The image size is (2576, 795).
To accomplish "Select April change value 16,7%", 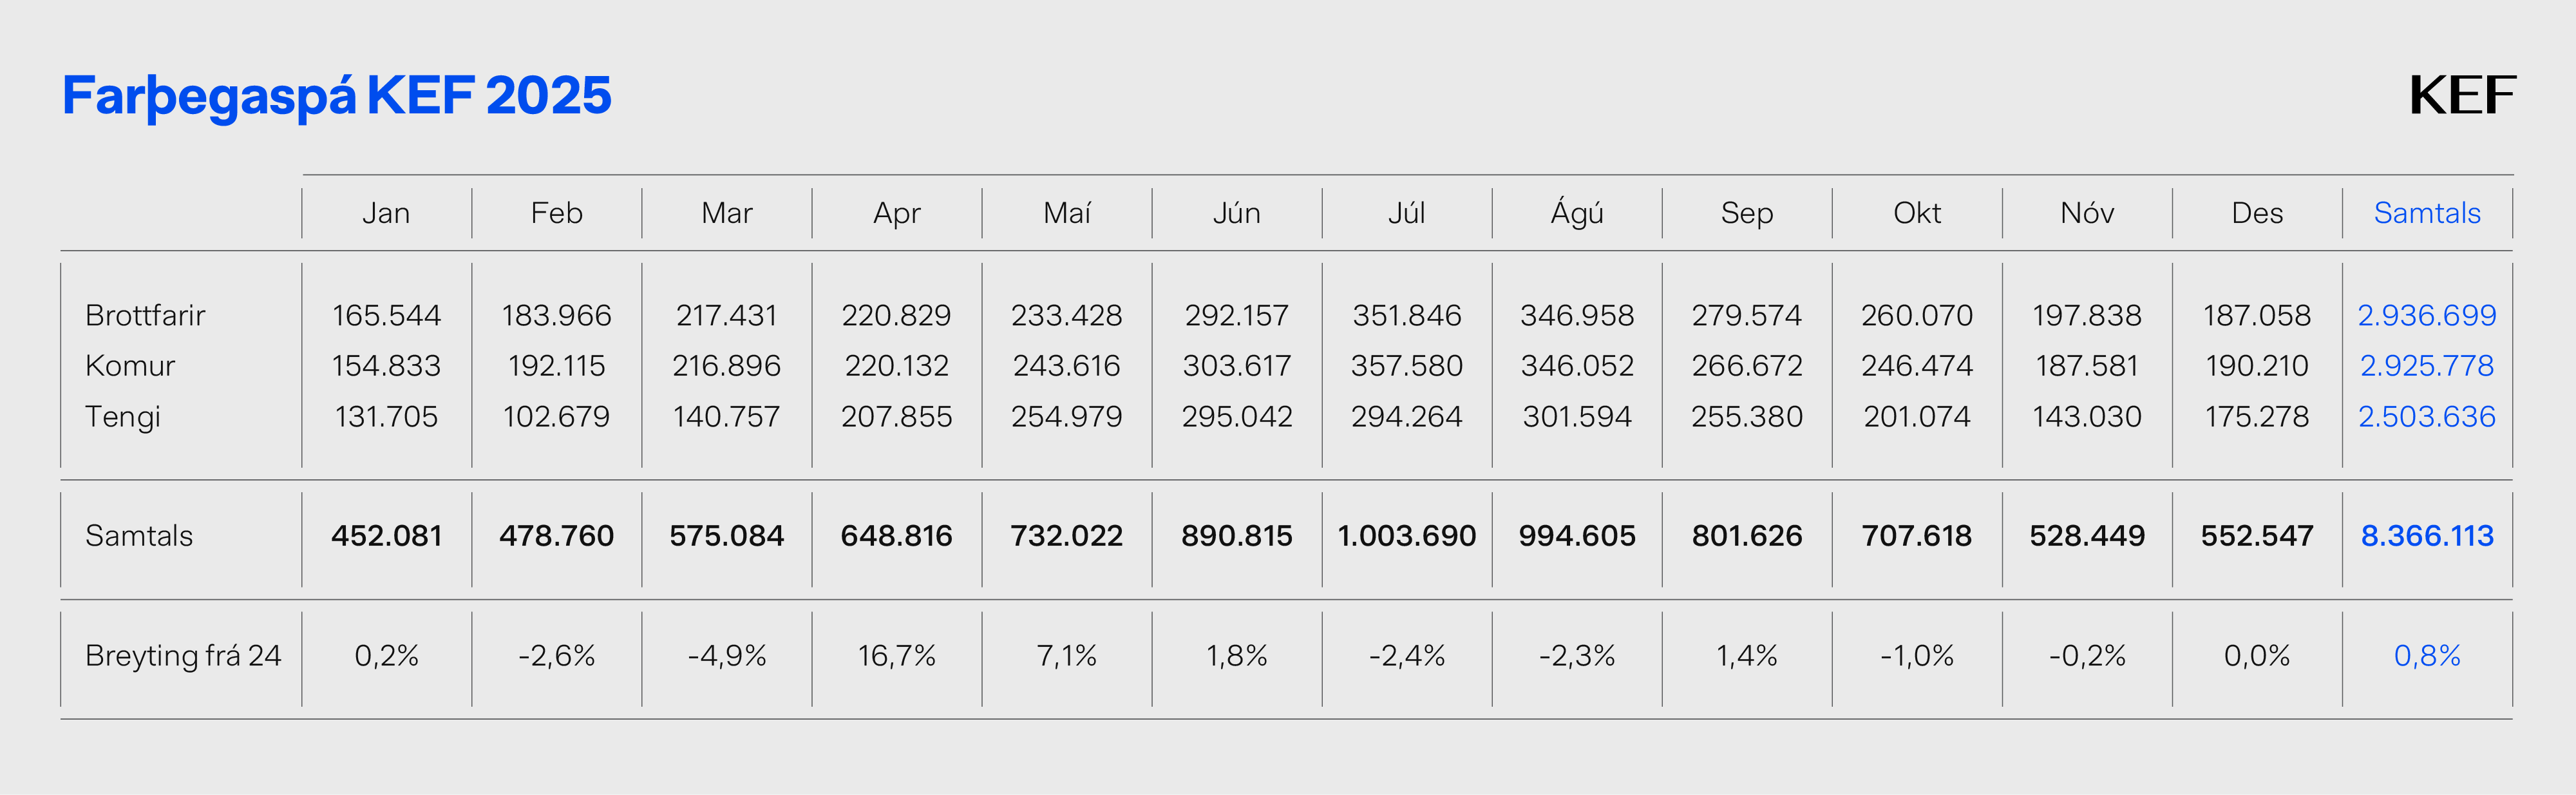I will (896, 656).
